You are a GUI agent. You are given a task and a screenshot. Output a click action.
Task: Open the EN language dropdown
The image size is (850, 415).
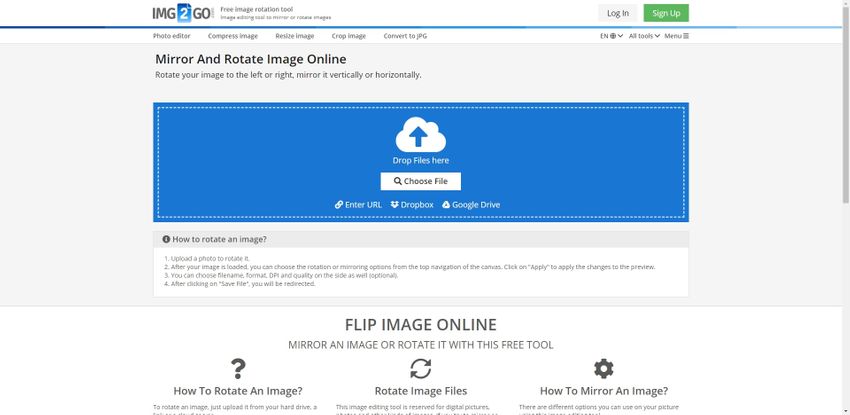click(611, 36)
